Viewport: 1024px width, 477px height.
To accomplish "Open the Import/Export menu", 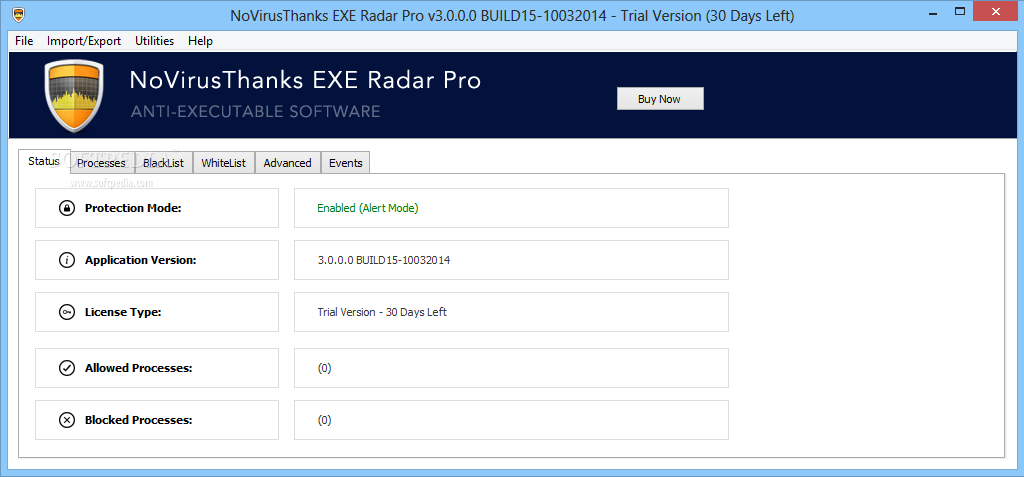I will pos(84,41).
